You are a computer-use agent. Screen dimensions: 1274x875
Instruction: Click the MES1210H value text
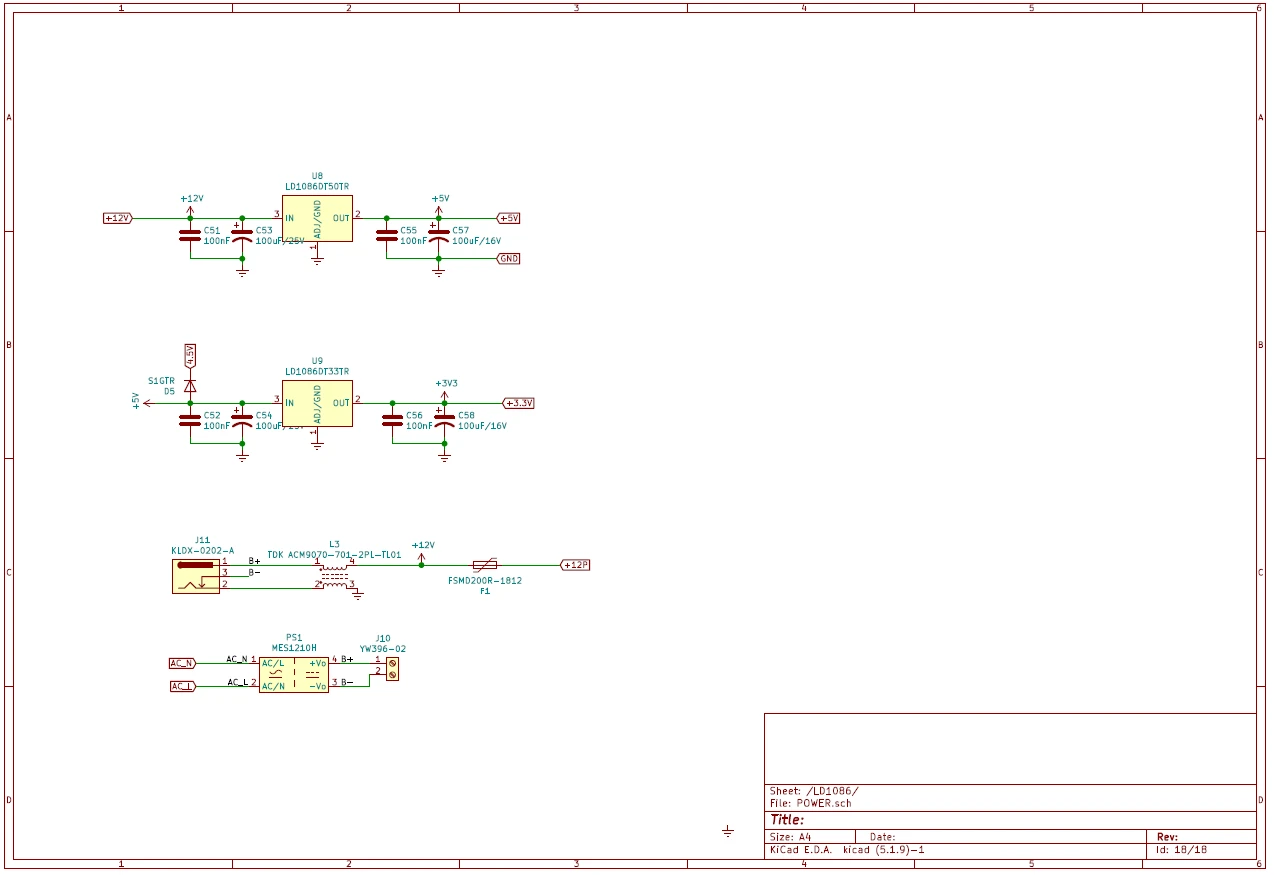(294, 648)
